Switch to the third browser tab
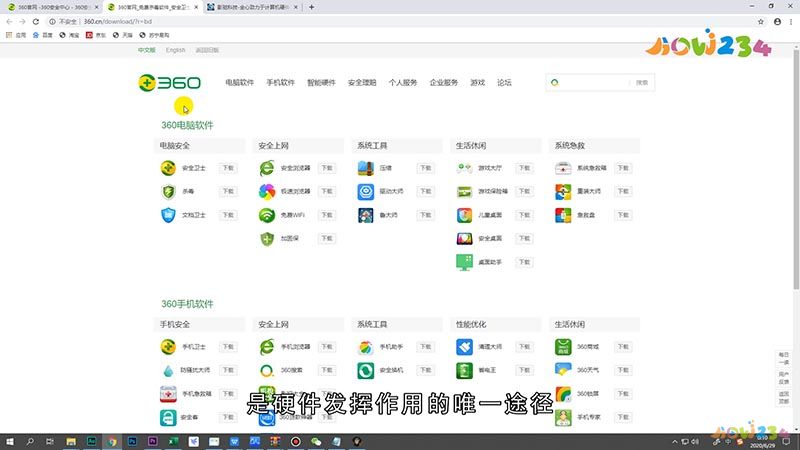This screenshot has height=450, width=800. coord(253,7)
